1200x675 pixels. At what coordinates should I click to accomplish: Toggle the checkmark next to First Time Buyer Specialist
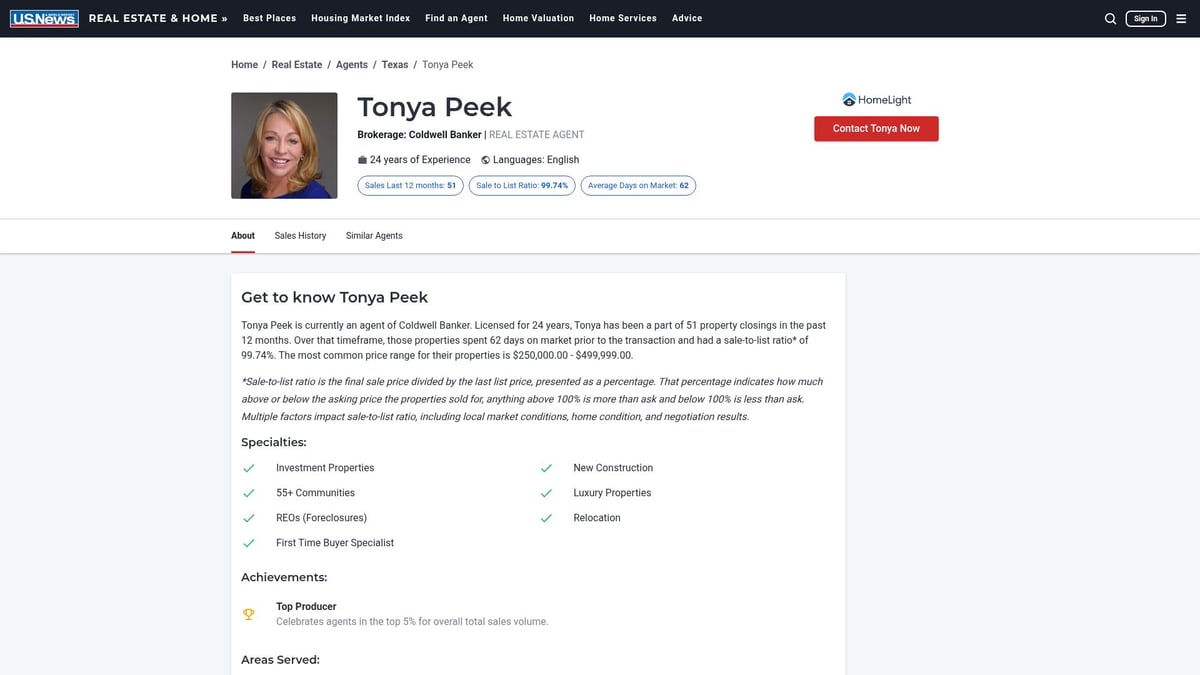(248, 542)
